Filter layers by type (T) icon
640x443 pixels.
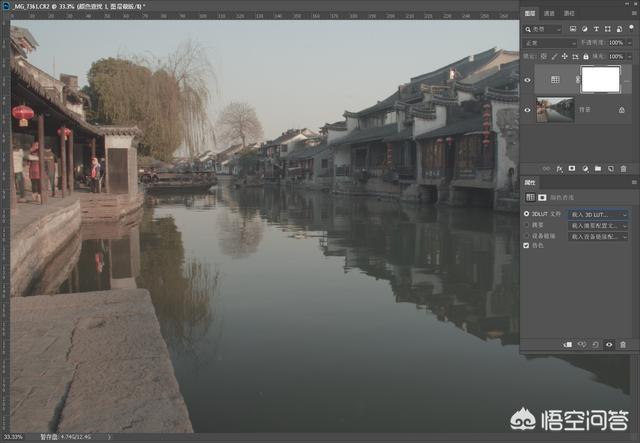[x=596, y=29]
